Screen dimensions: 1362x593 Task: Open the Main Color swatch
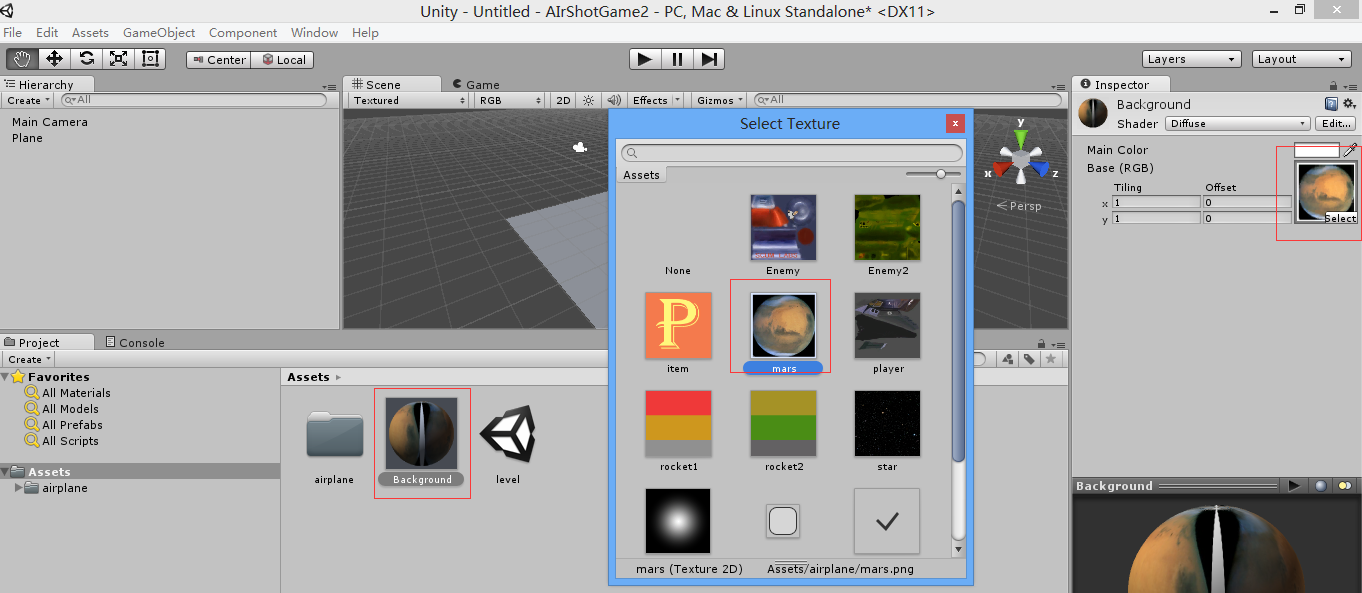pos(1316,150)
